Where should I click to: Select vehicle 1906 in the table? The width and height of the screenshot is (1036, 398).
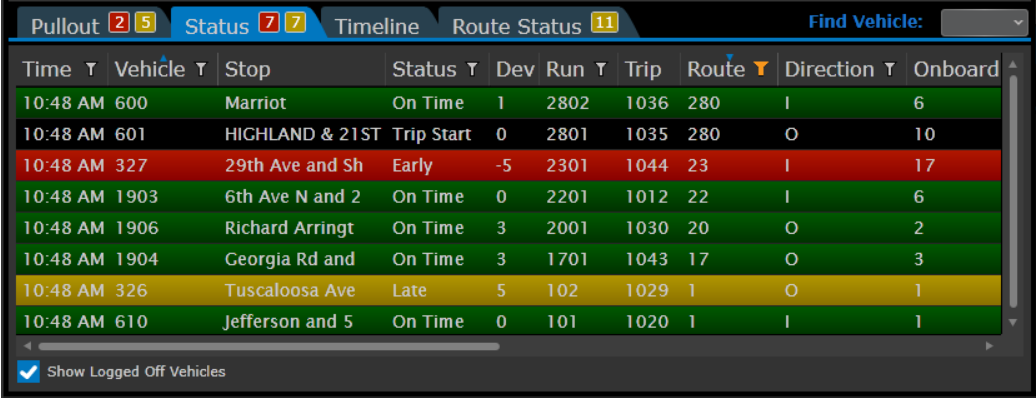click(136, 228)
